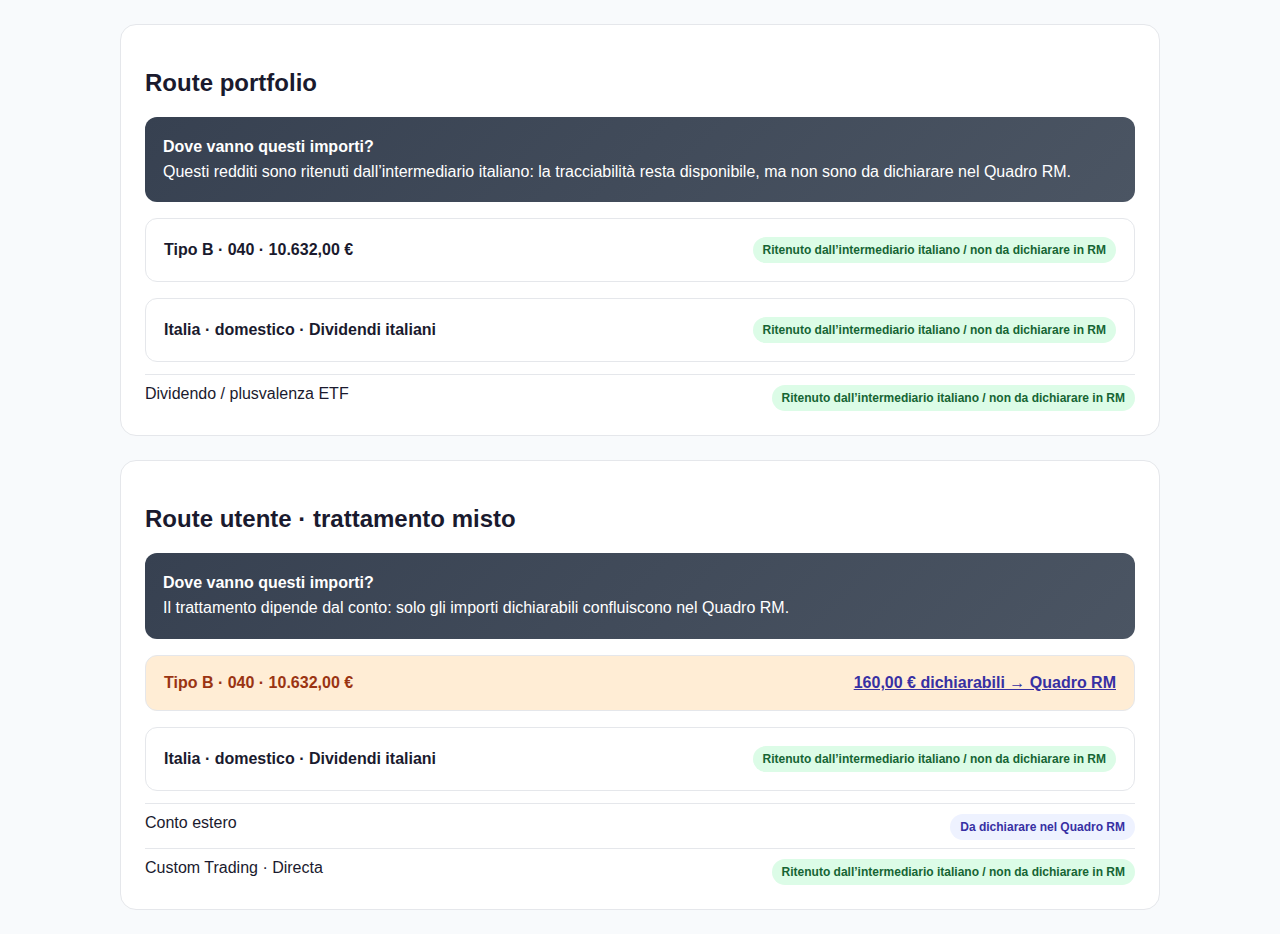Click Italia · domestico row in Route utente

[640, 759]
